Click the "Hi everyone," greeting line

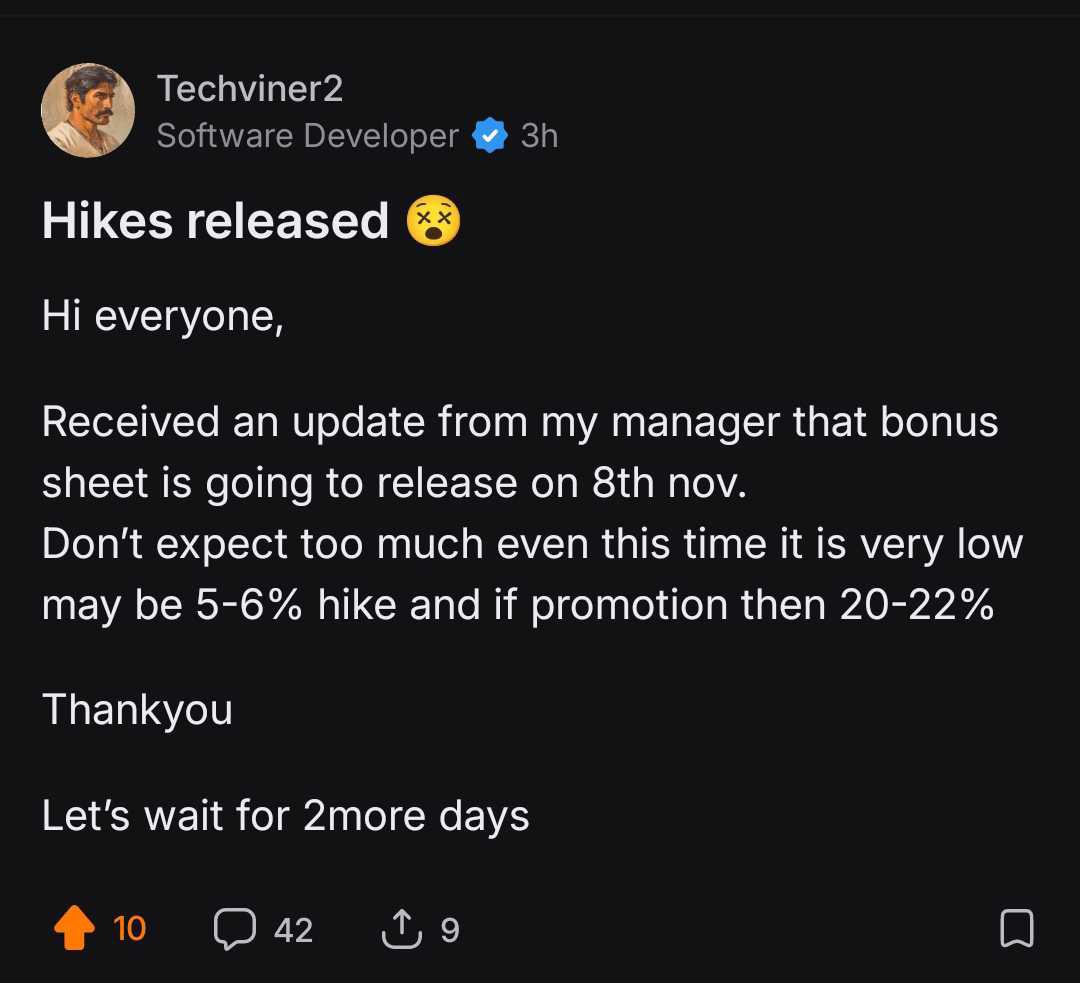click(163, 316)
